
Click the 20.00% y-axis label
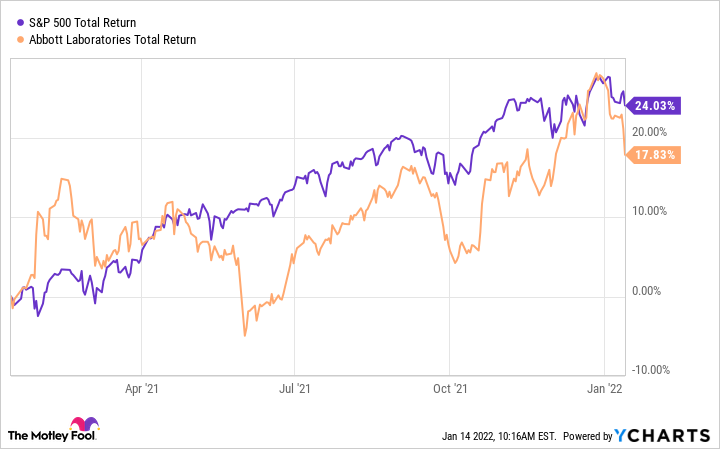click(649, 132)
